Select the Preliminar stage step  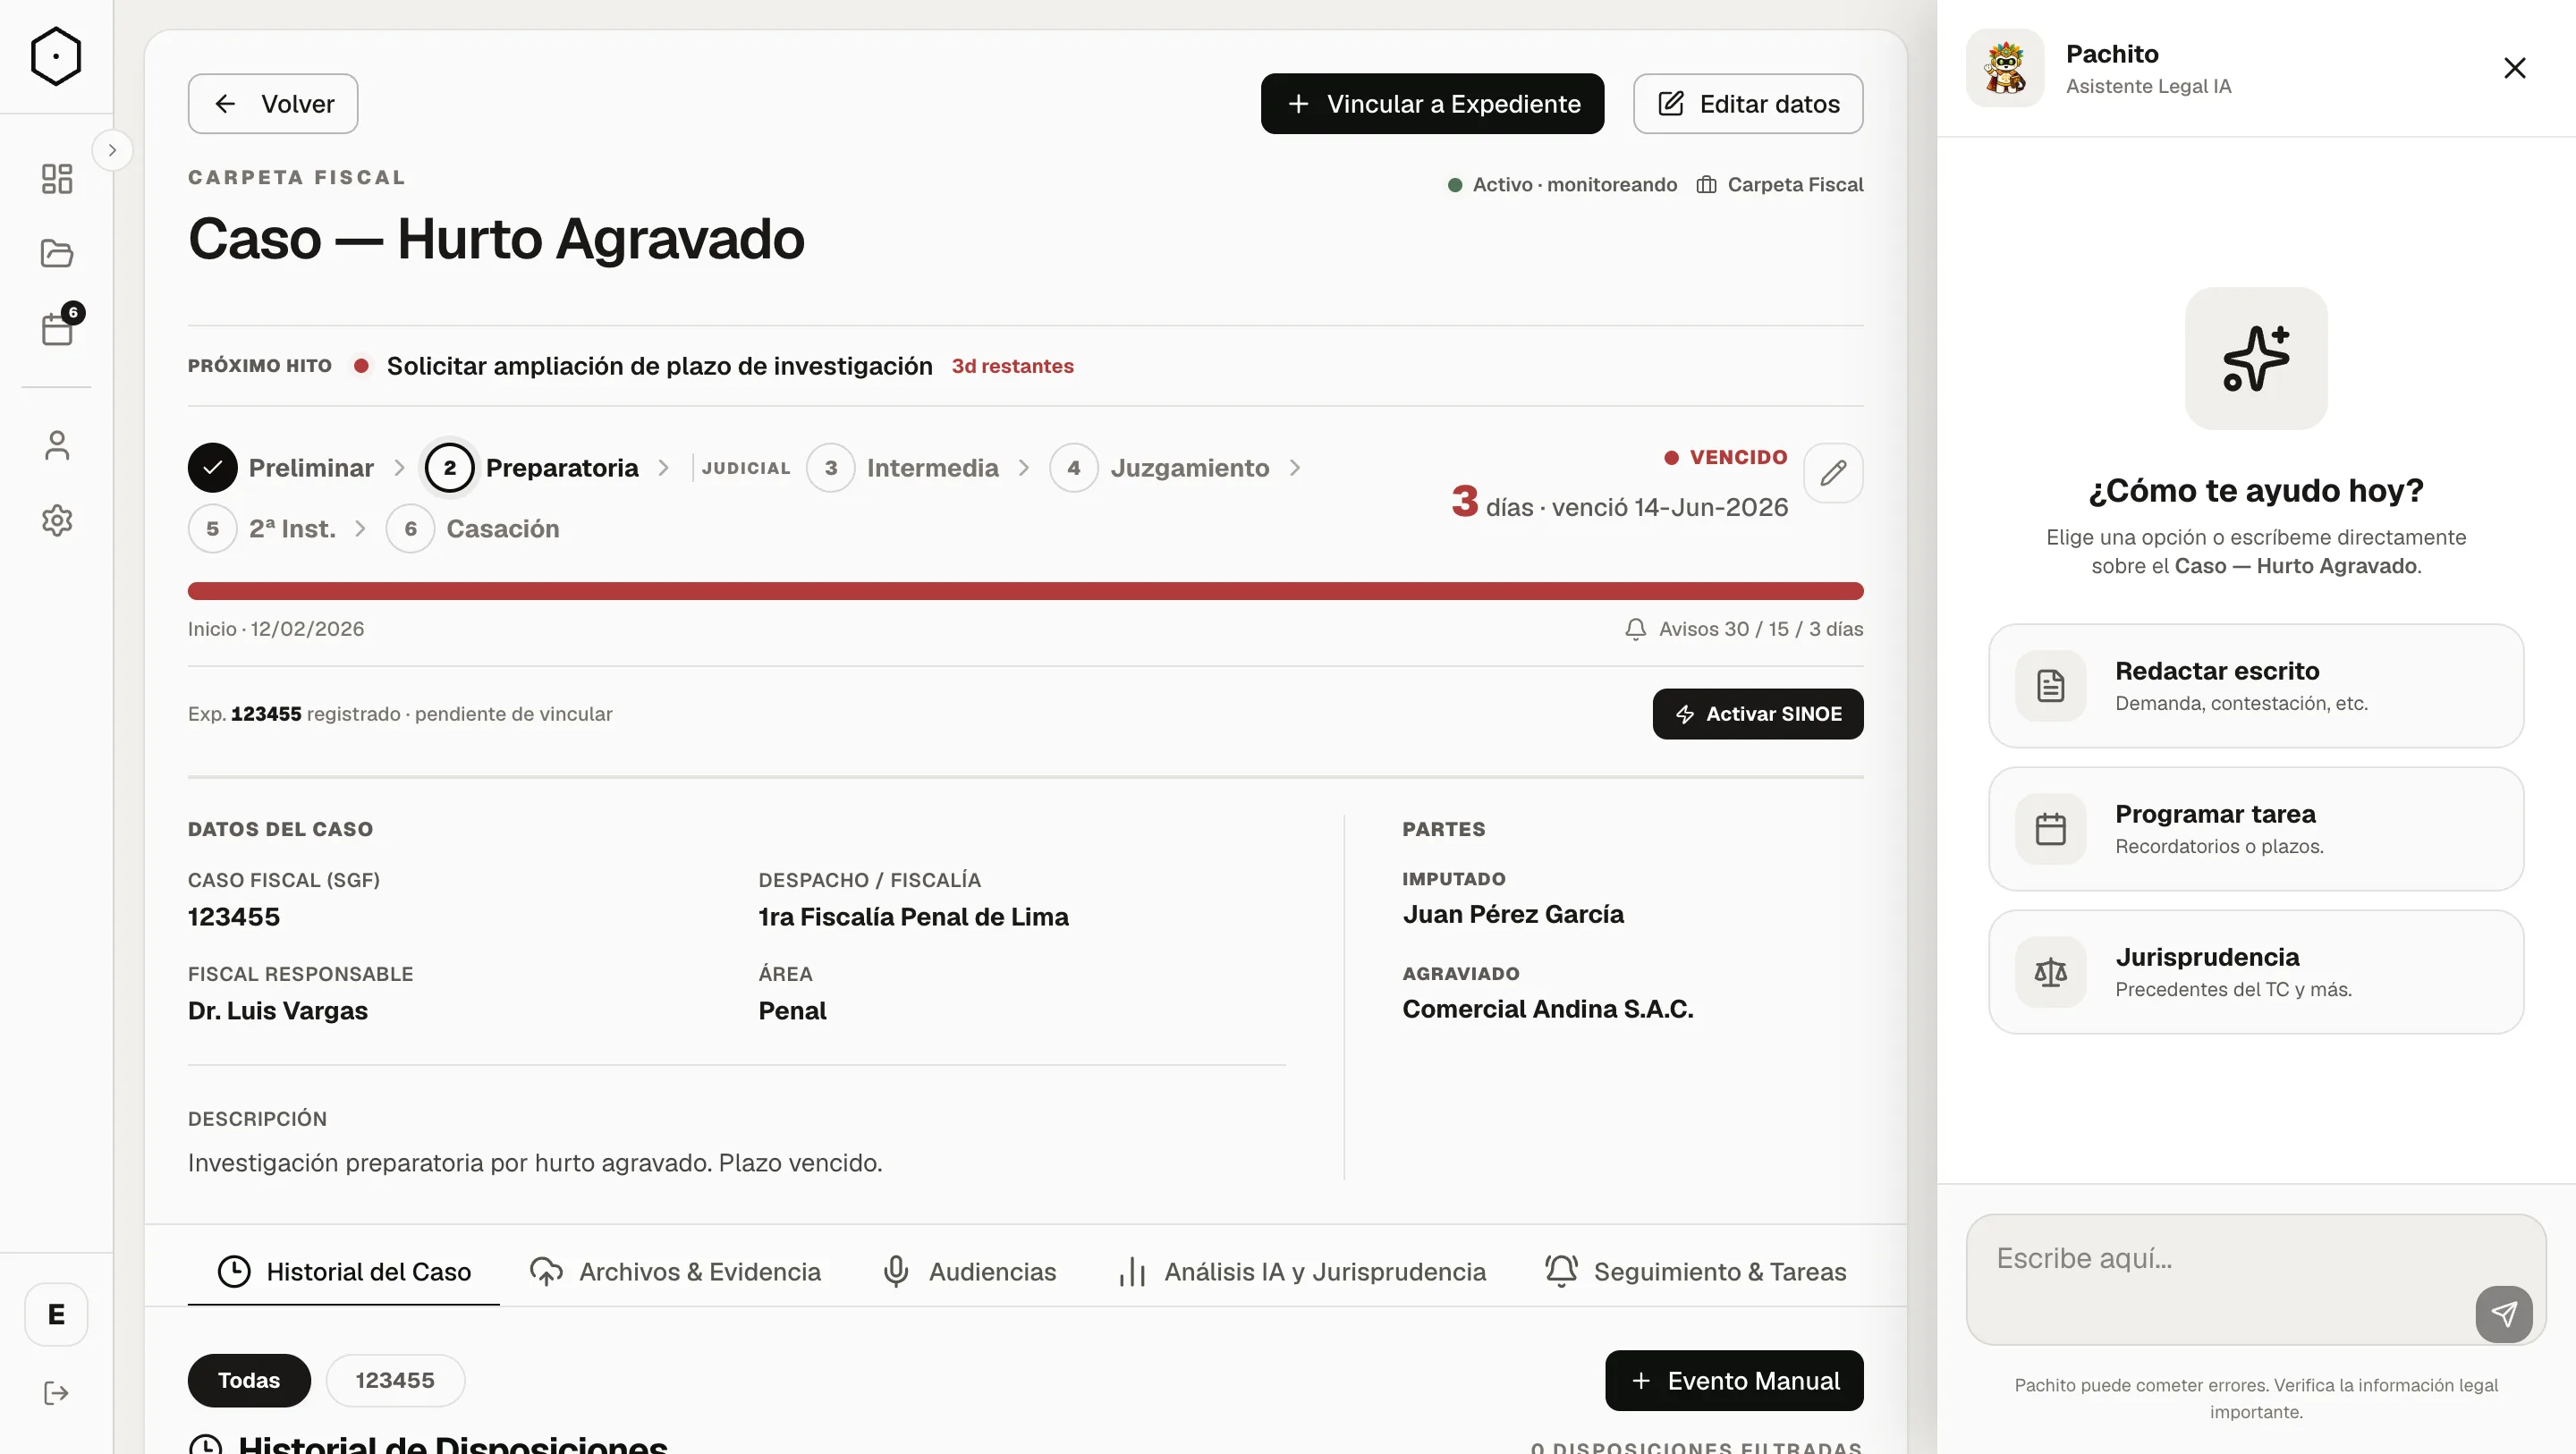[x=281, y=468]
